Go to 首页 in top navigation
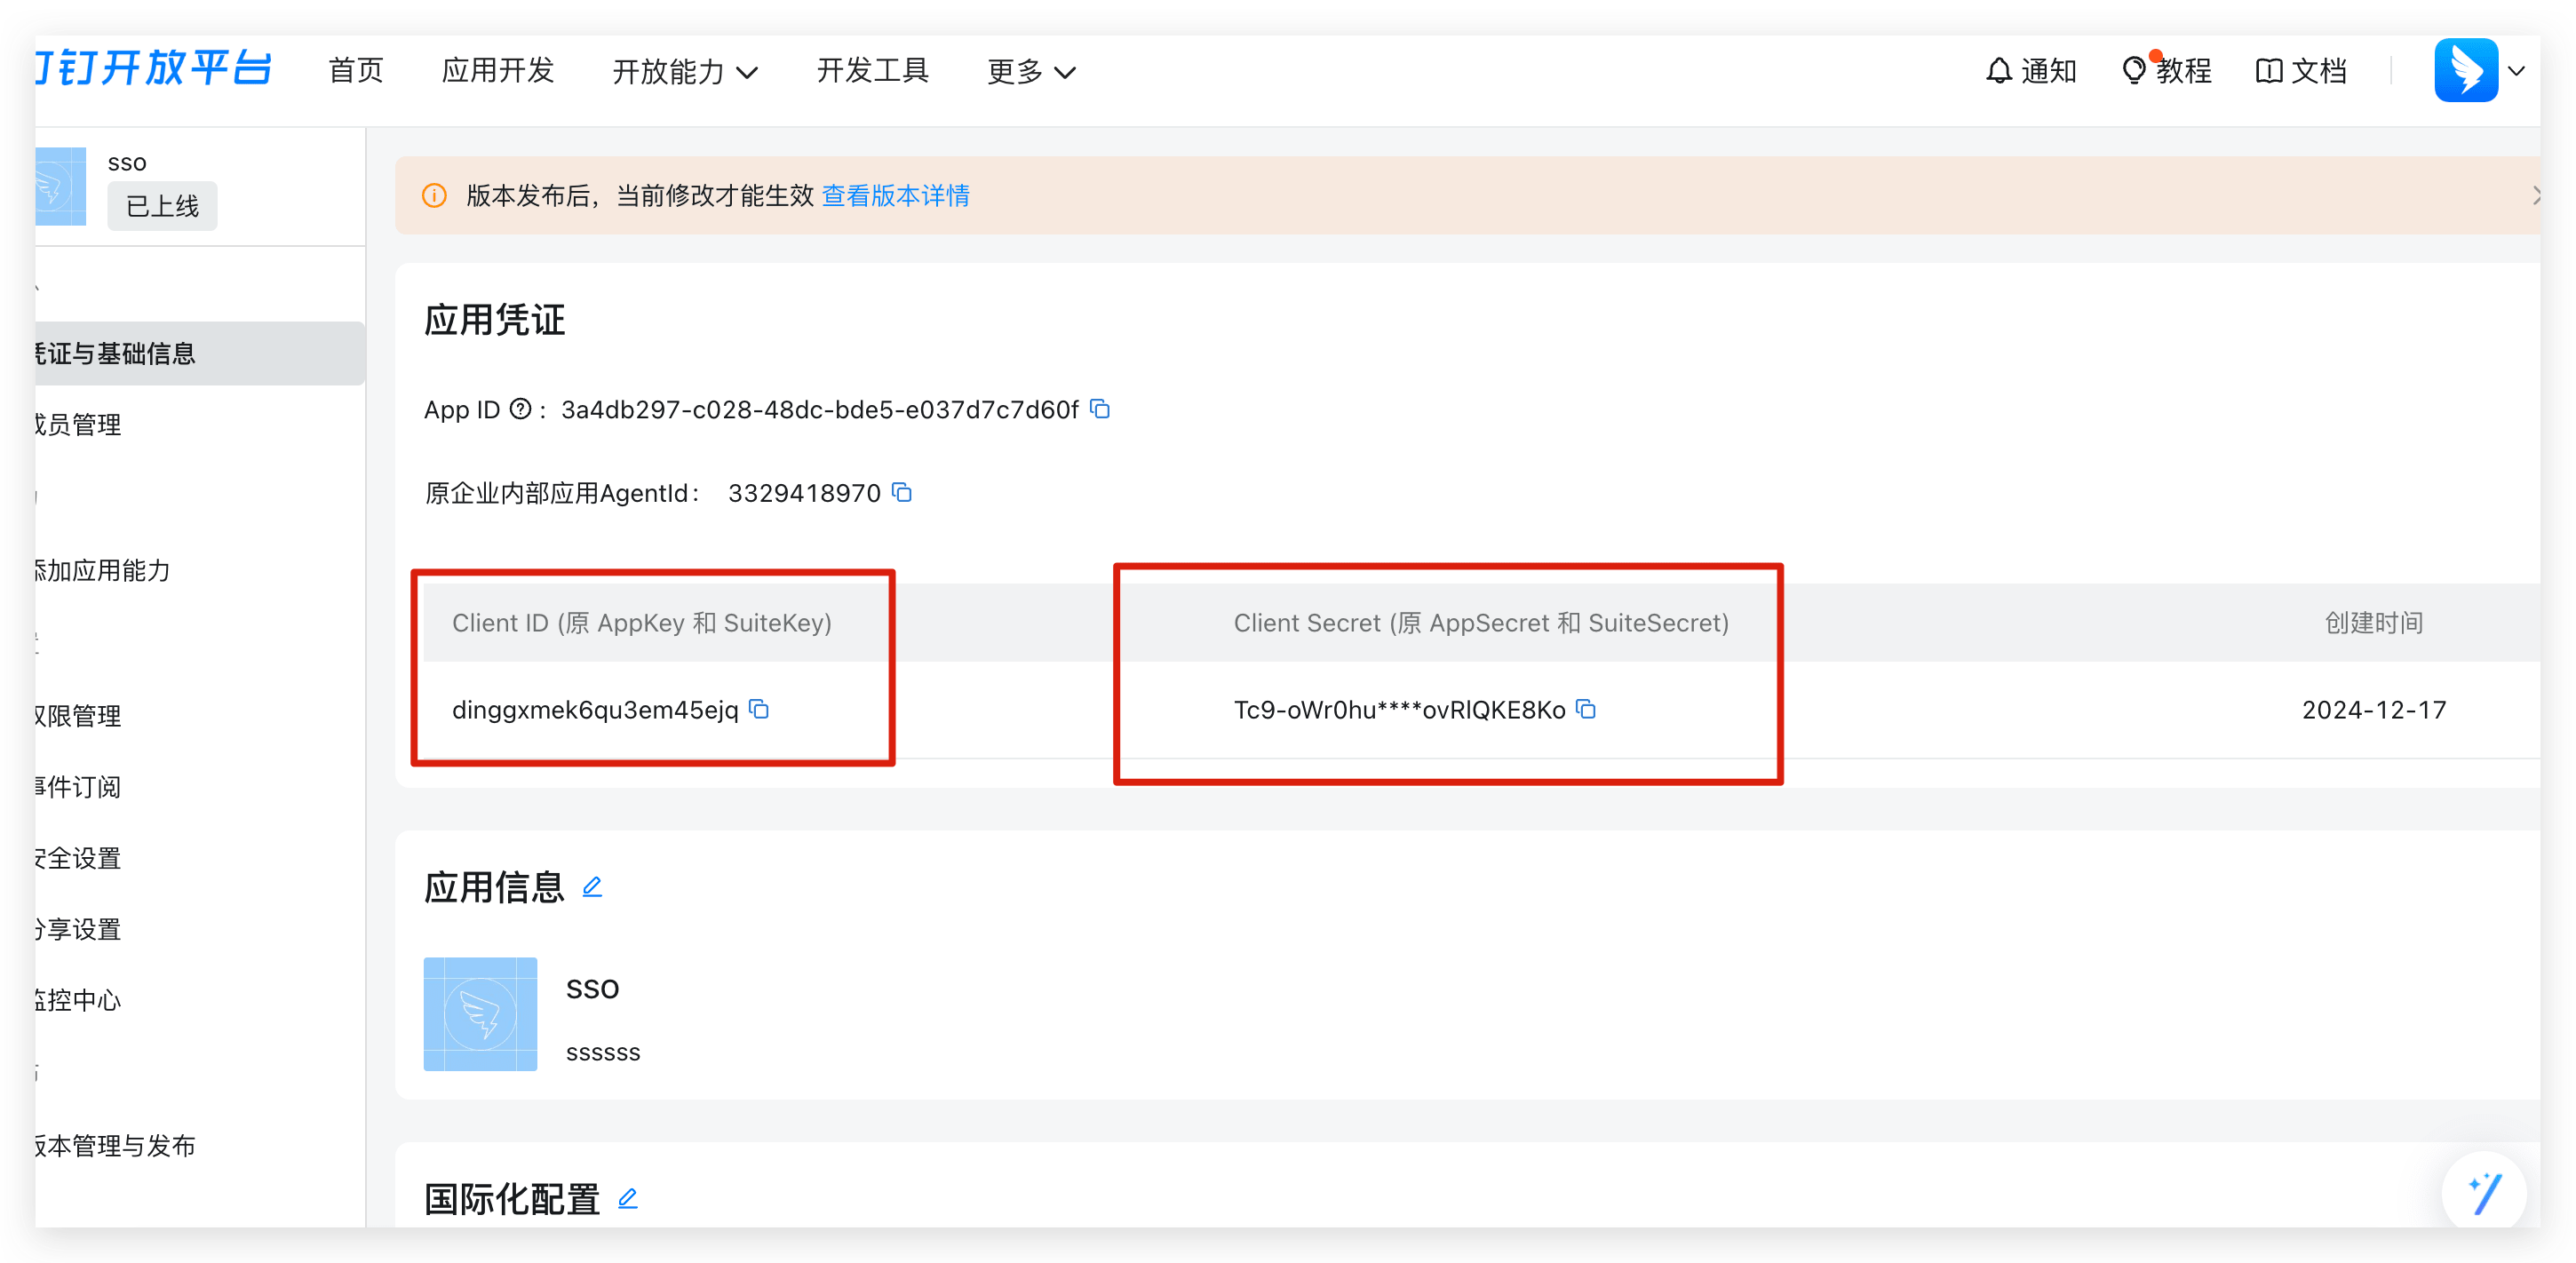The image size is (2576, 1263). click(x=356, y=71)
